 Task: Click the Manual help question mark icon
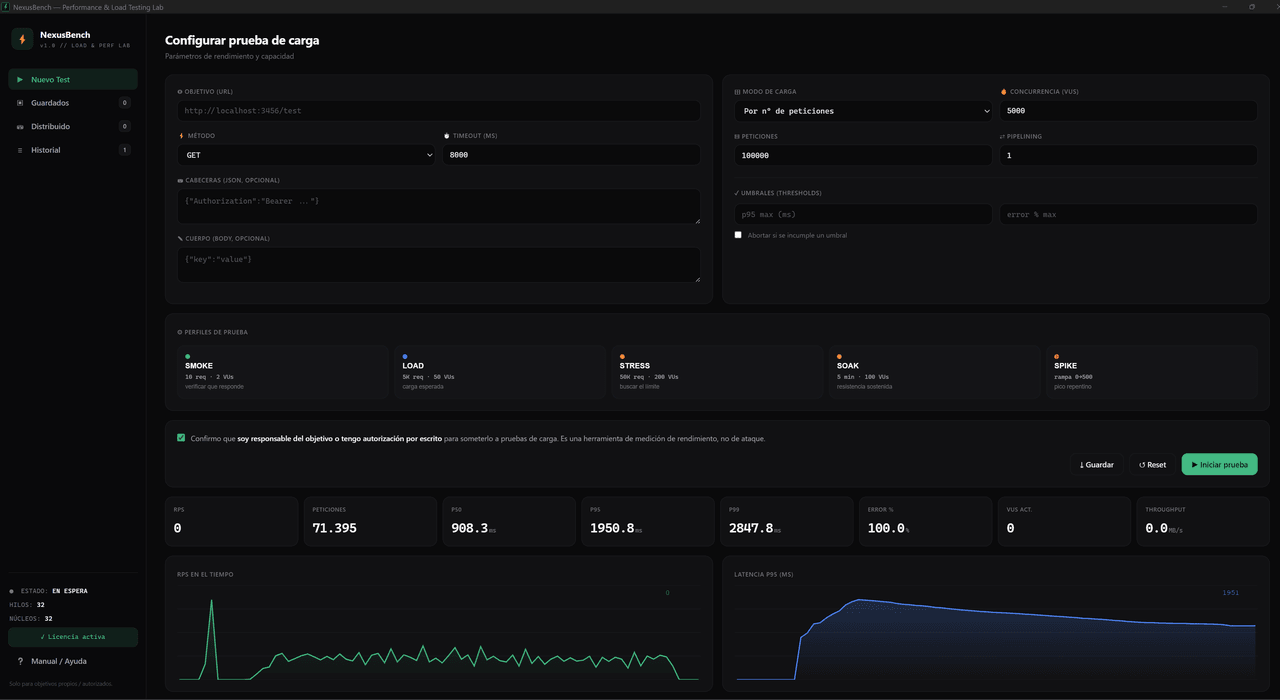(20, 661)
